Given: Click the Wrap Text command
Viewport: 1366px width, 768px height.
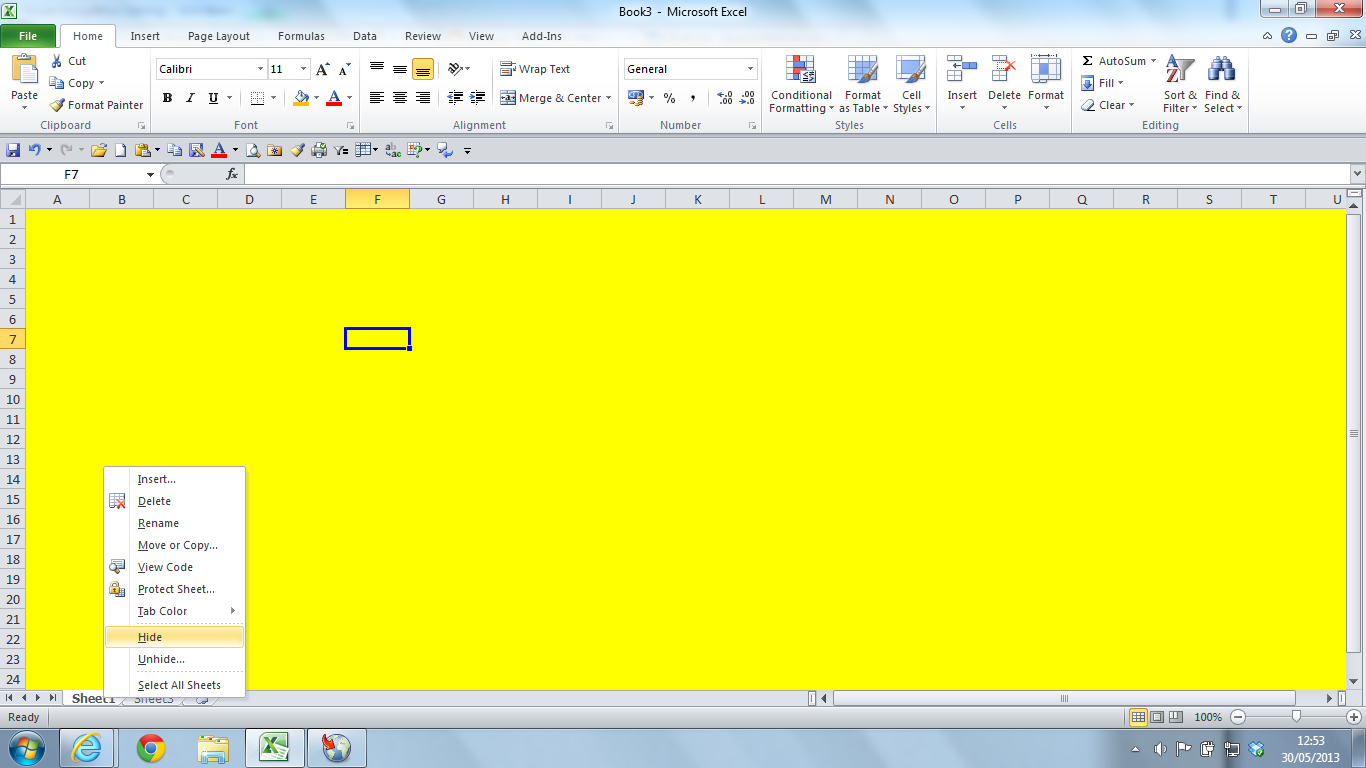Looking at the screenshot, I should coord(536,68).
